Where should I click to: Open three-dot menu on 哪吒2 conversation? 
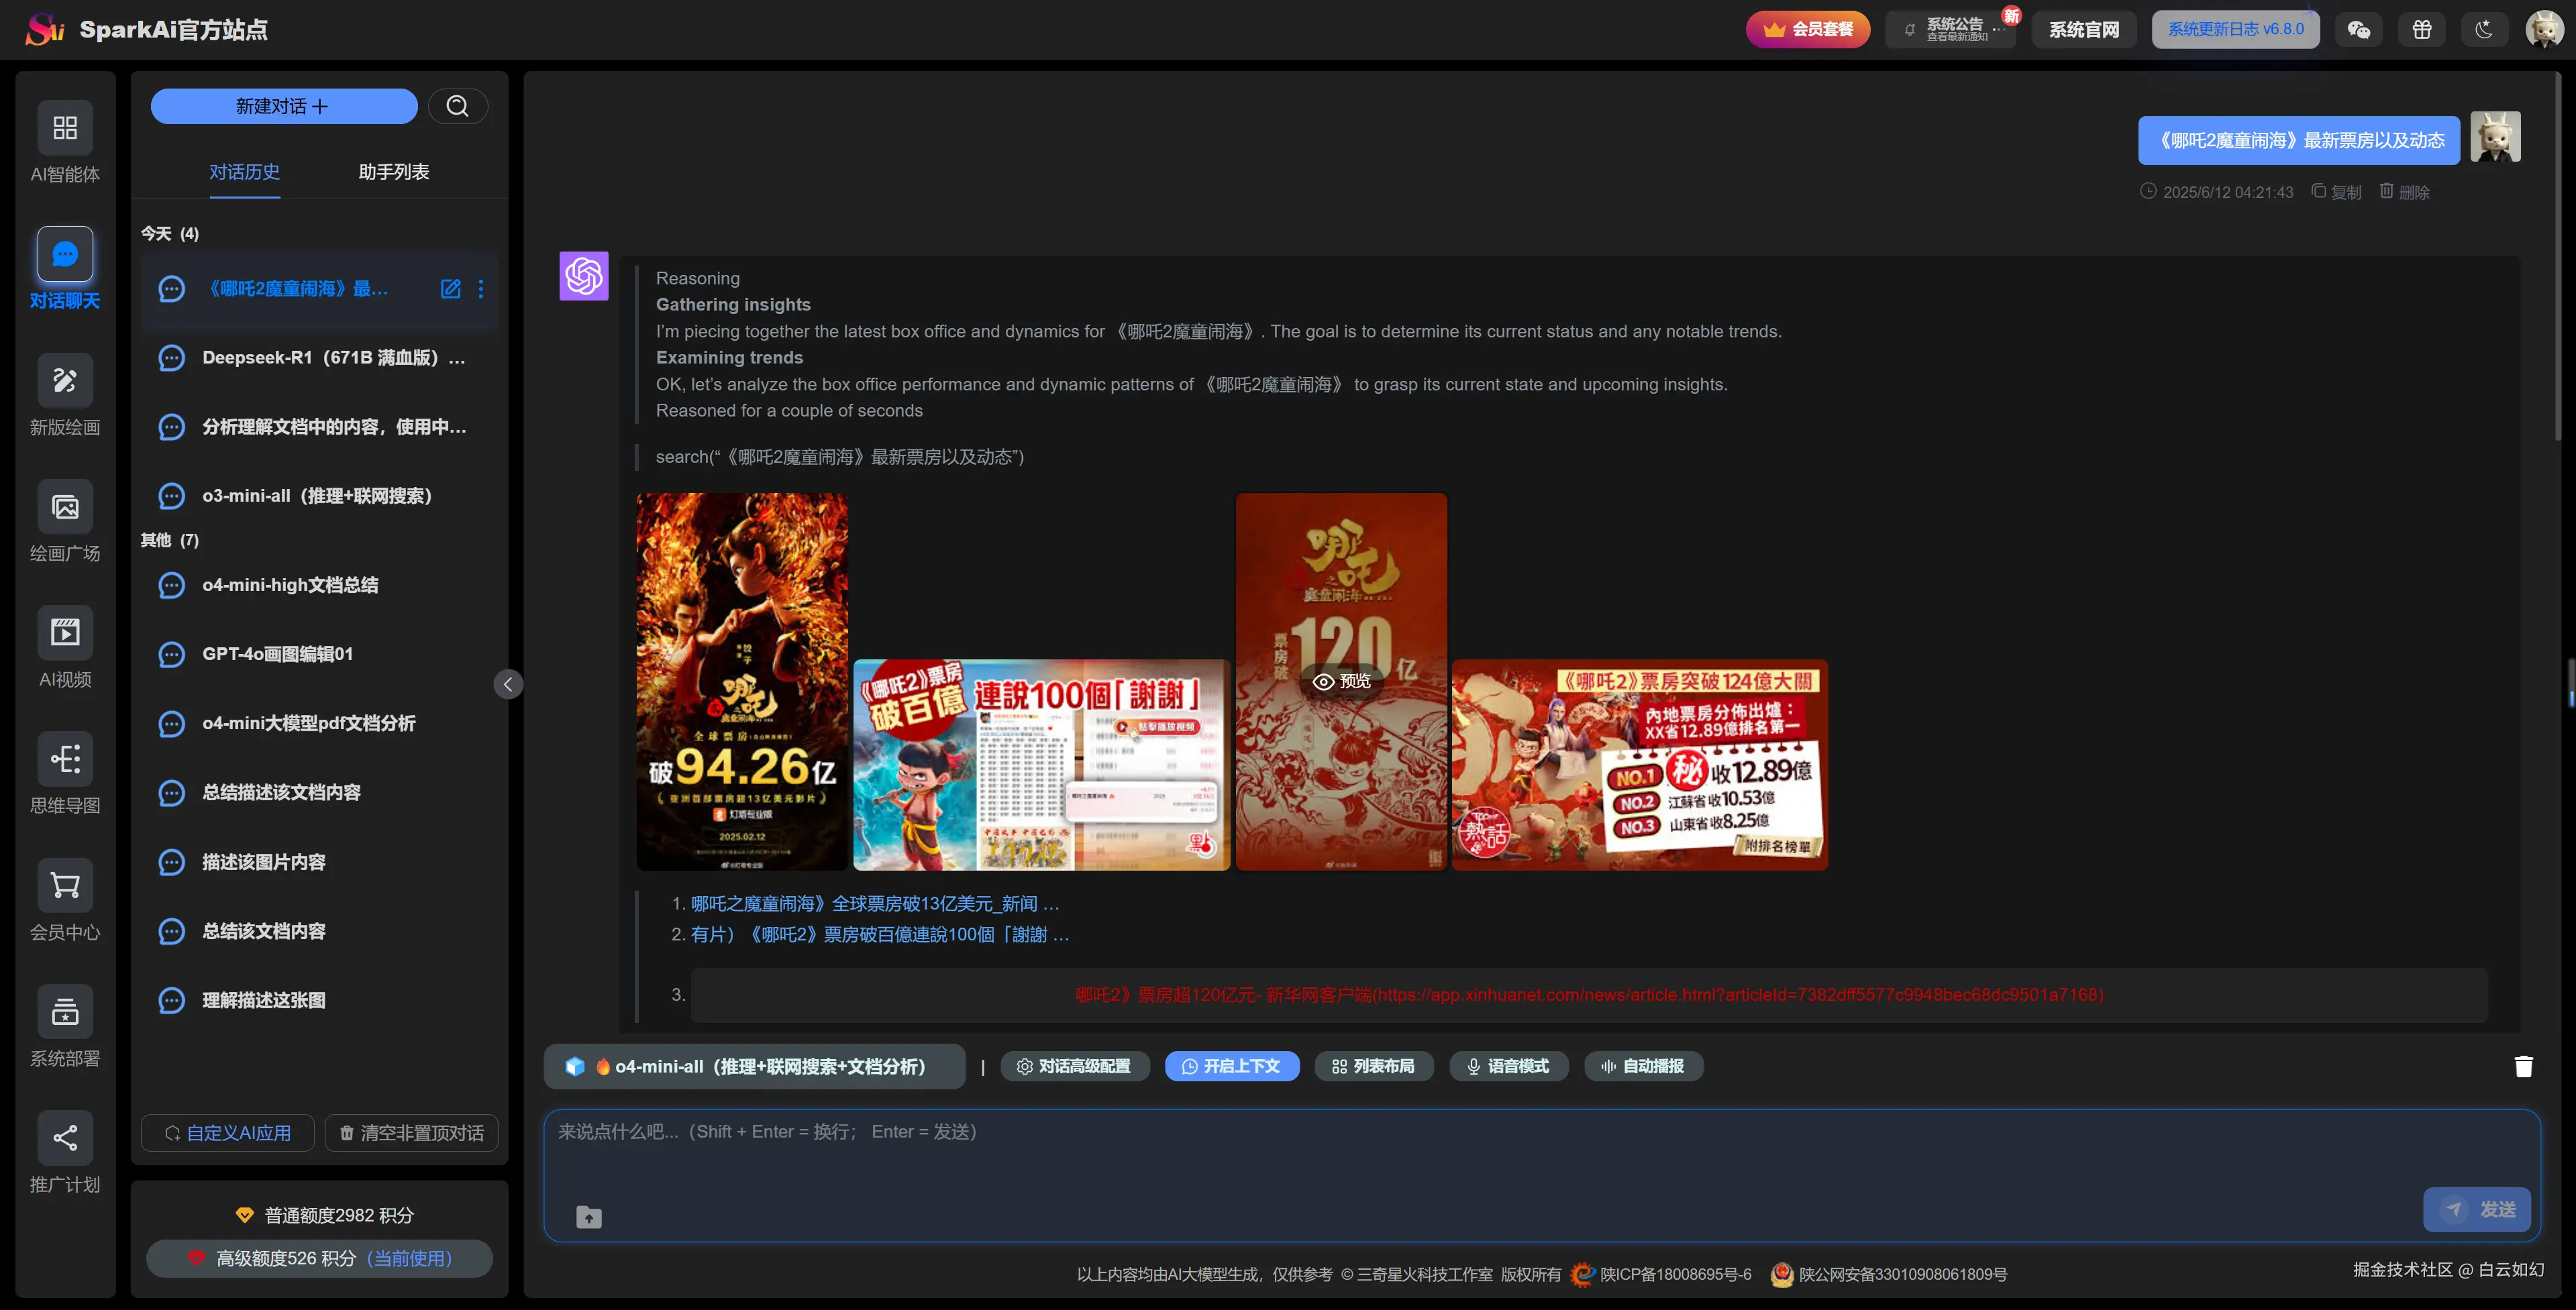481,289
